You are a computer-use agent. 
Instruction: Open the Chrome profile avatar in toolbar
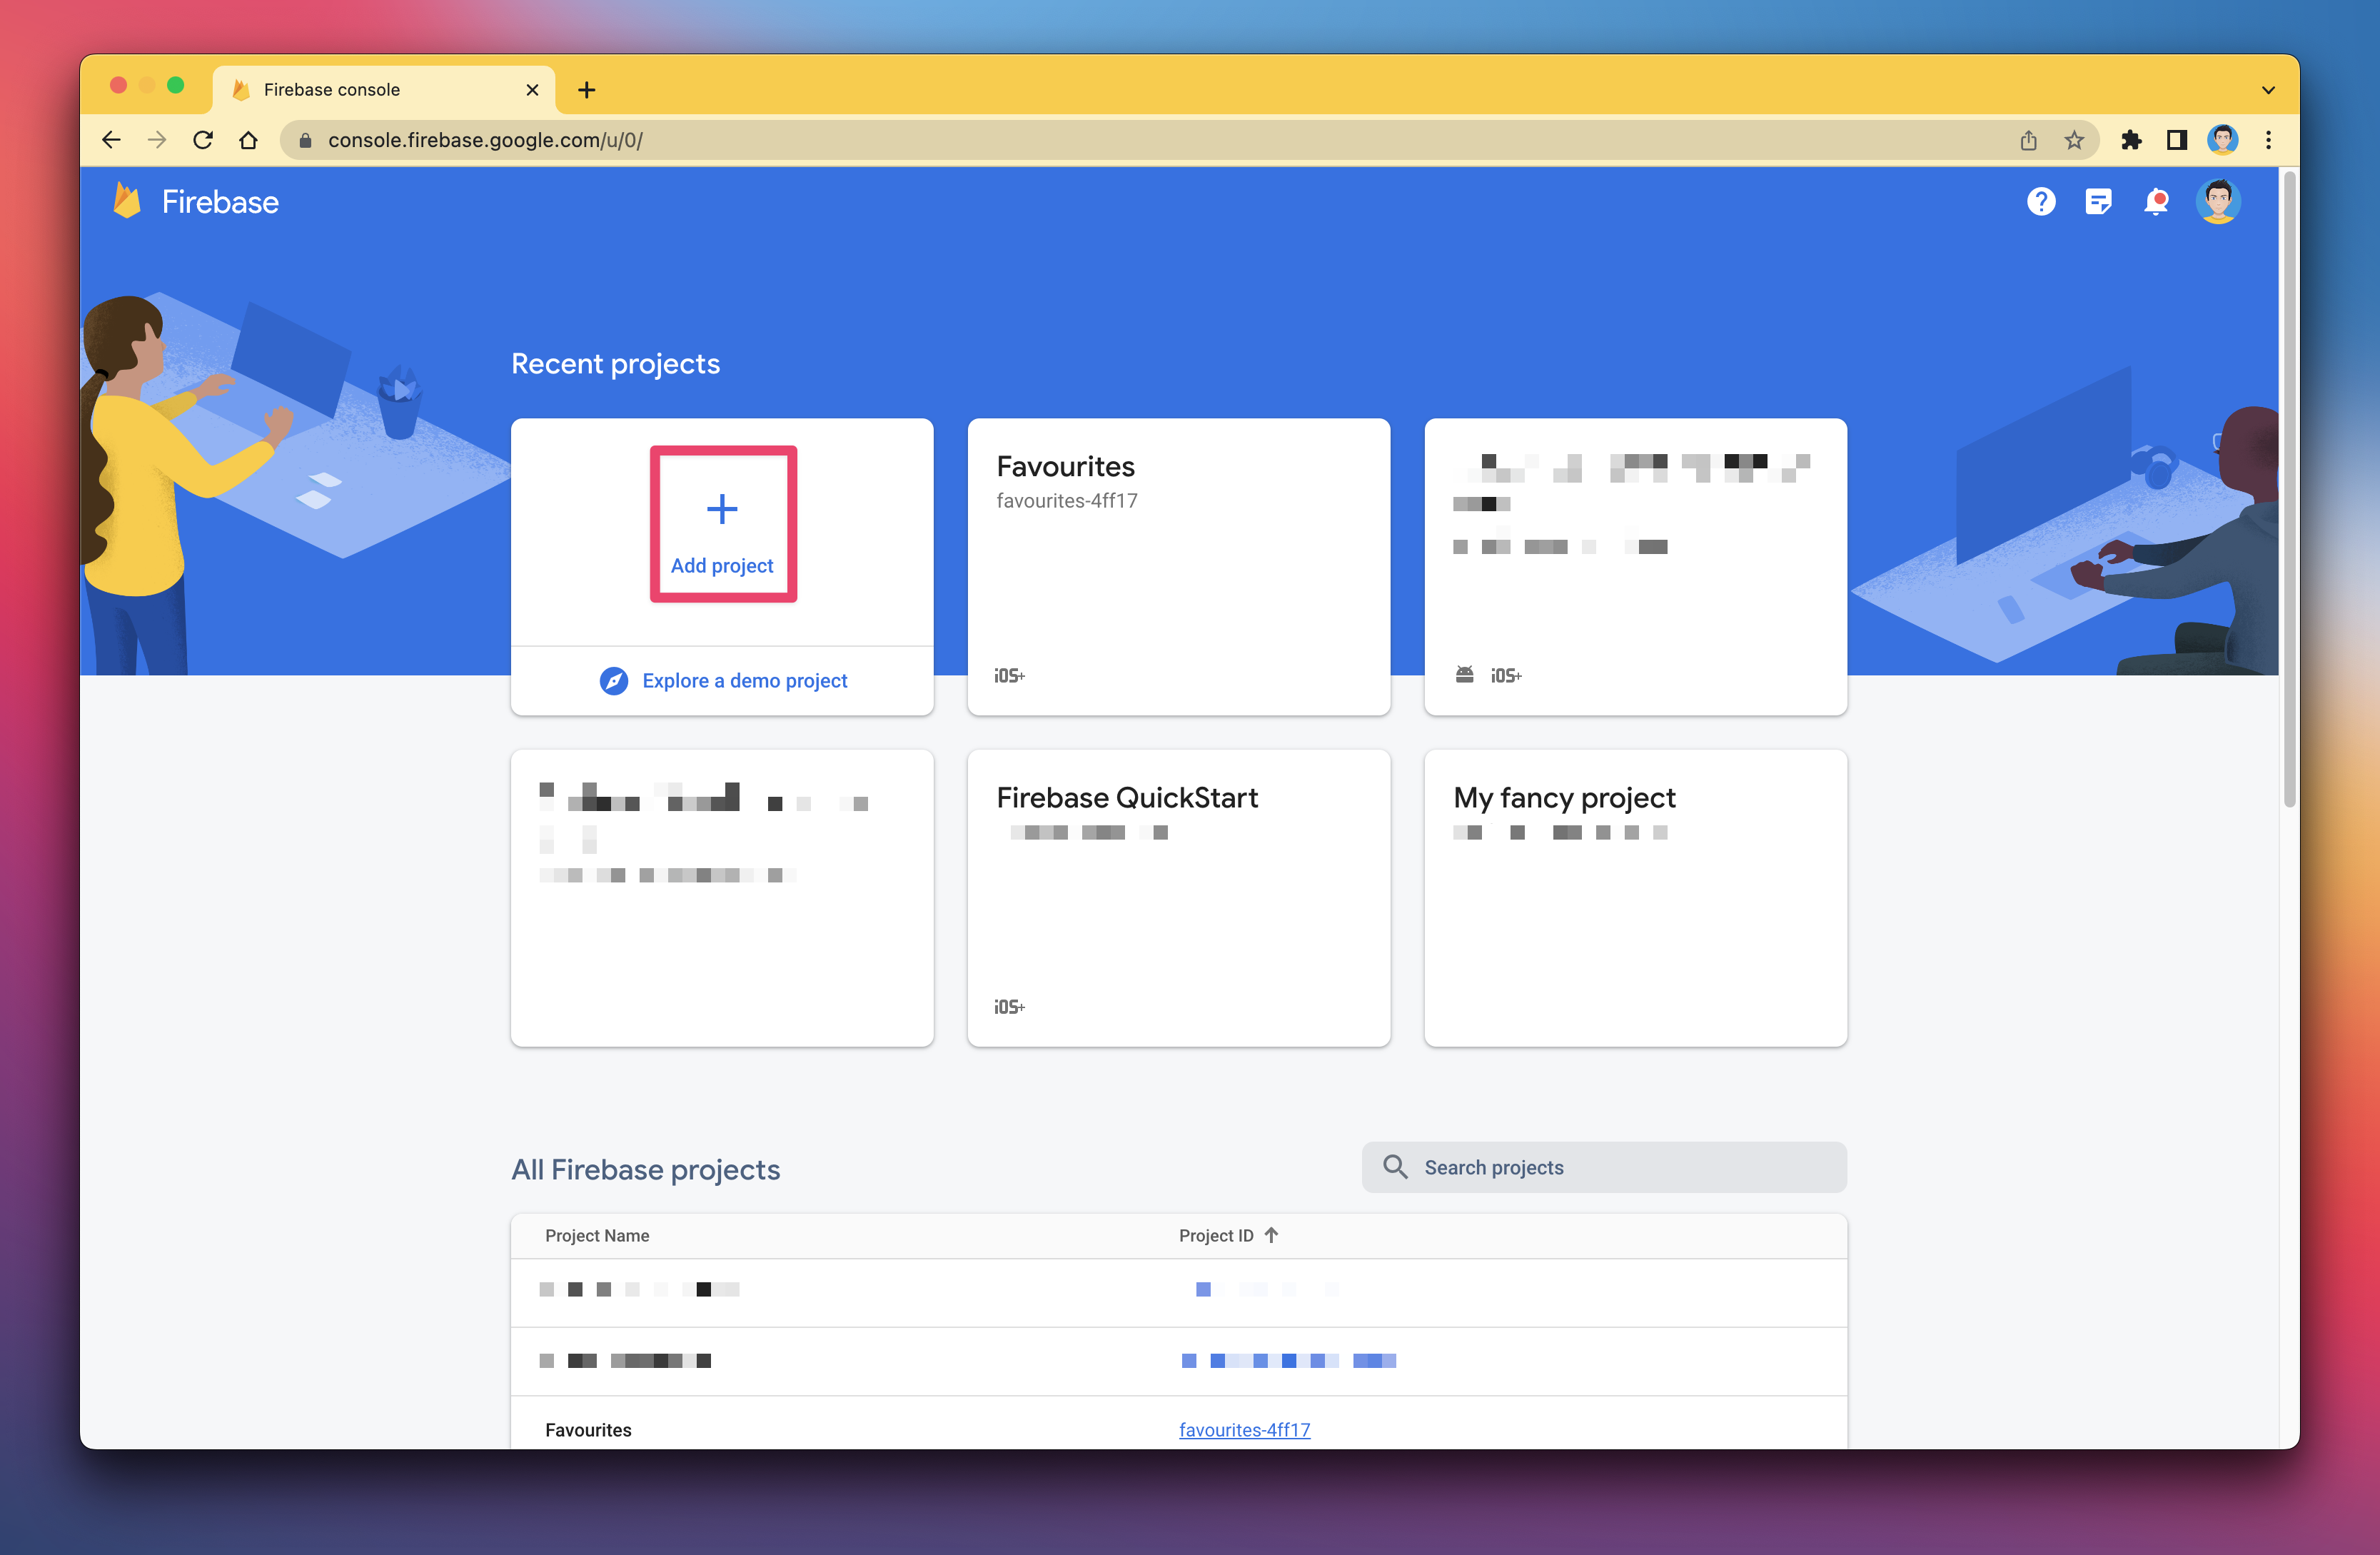tap(2222, 140)
